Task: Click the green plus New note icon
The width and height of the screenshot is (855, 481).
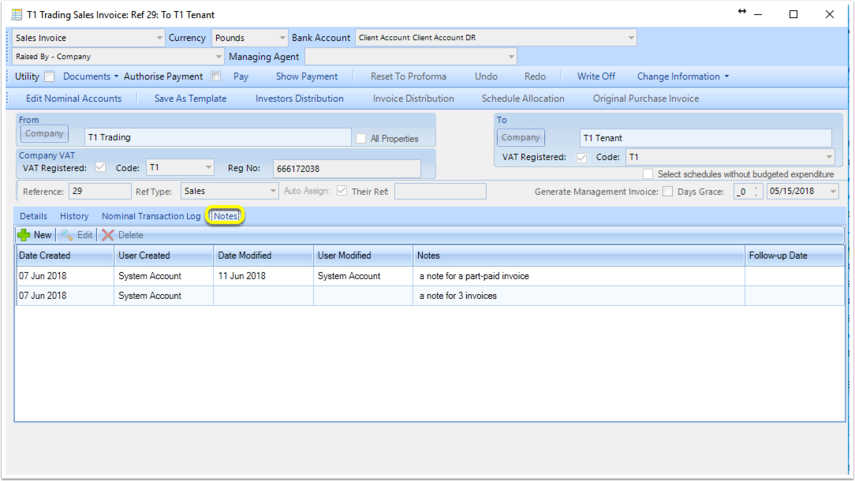Action: [24, 235]
